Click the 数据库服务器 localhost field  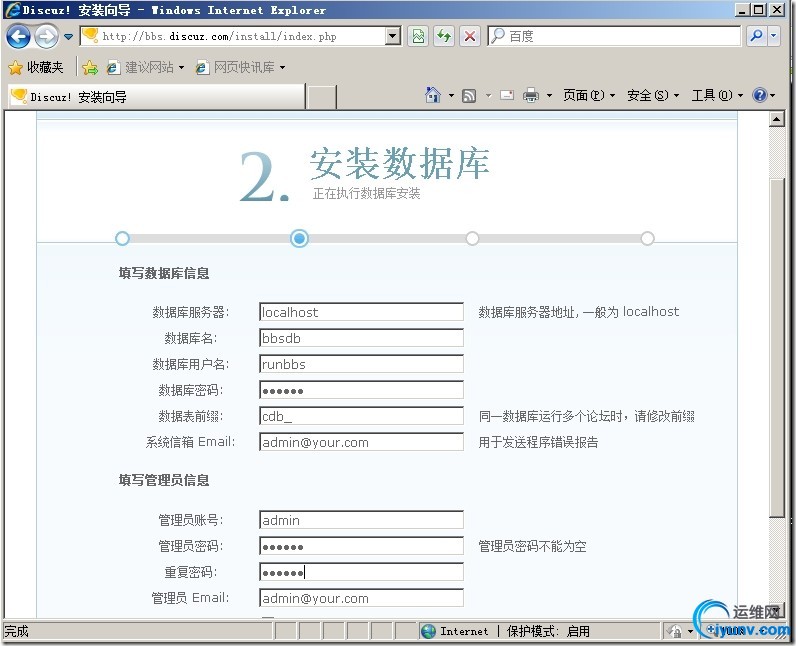[x=361, y=312]
